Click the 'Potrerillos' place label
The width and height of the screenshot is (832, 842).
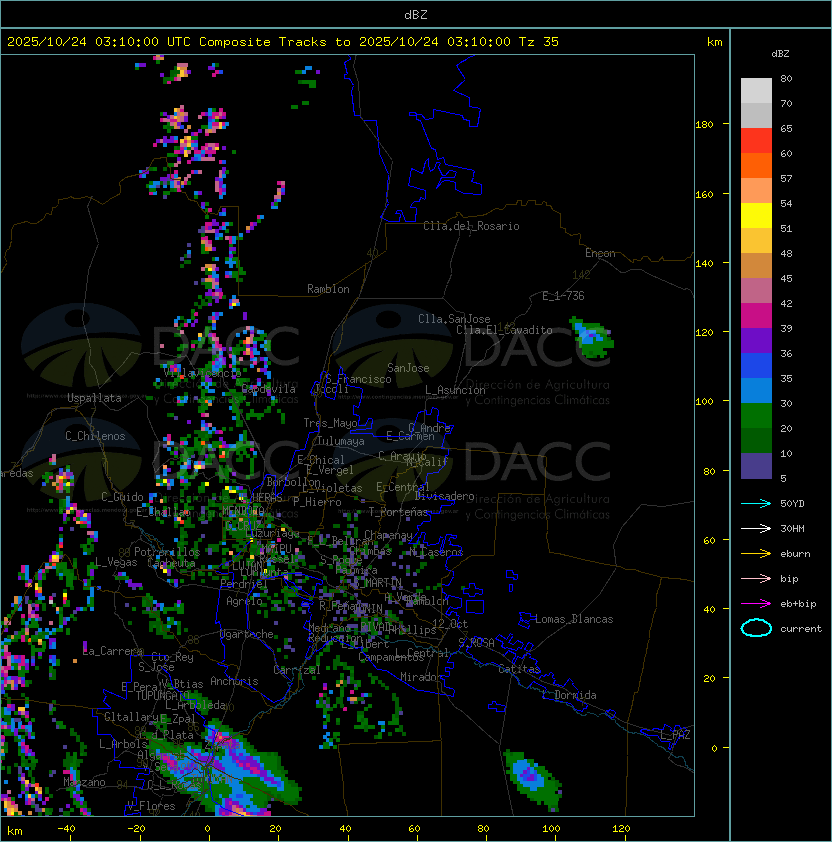point(167,552)
